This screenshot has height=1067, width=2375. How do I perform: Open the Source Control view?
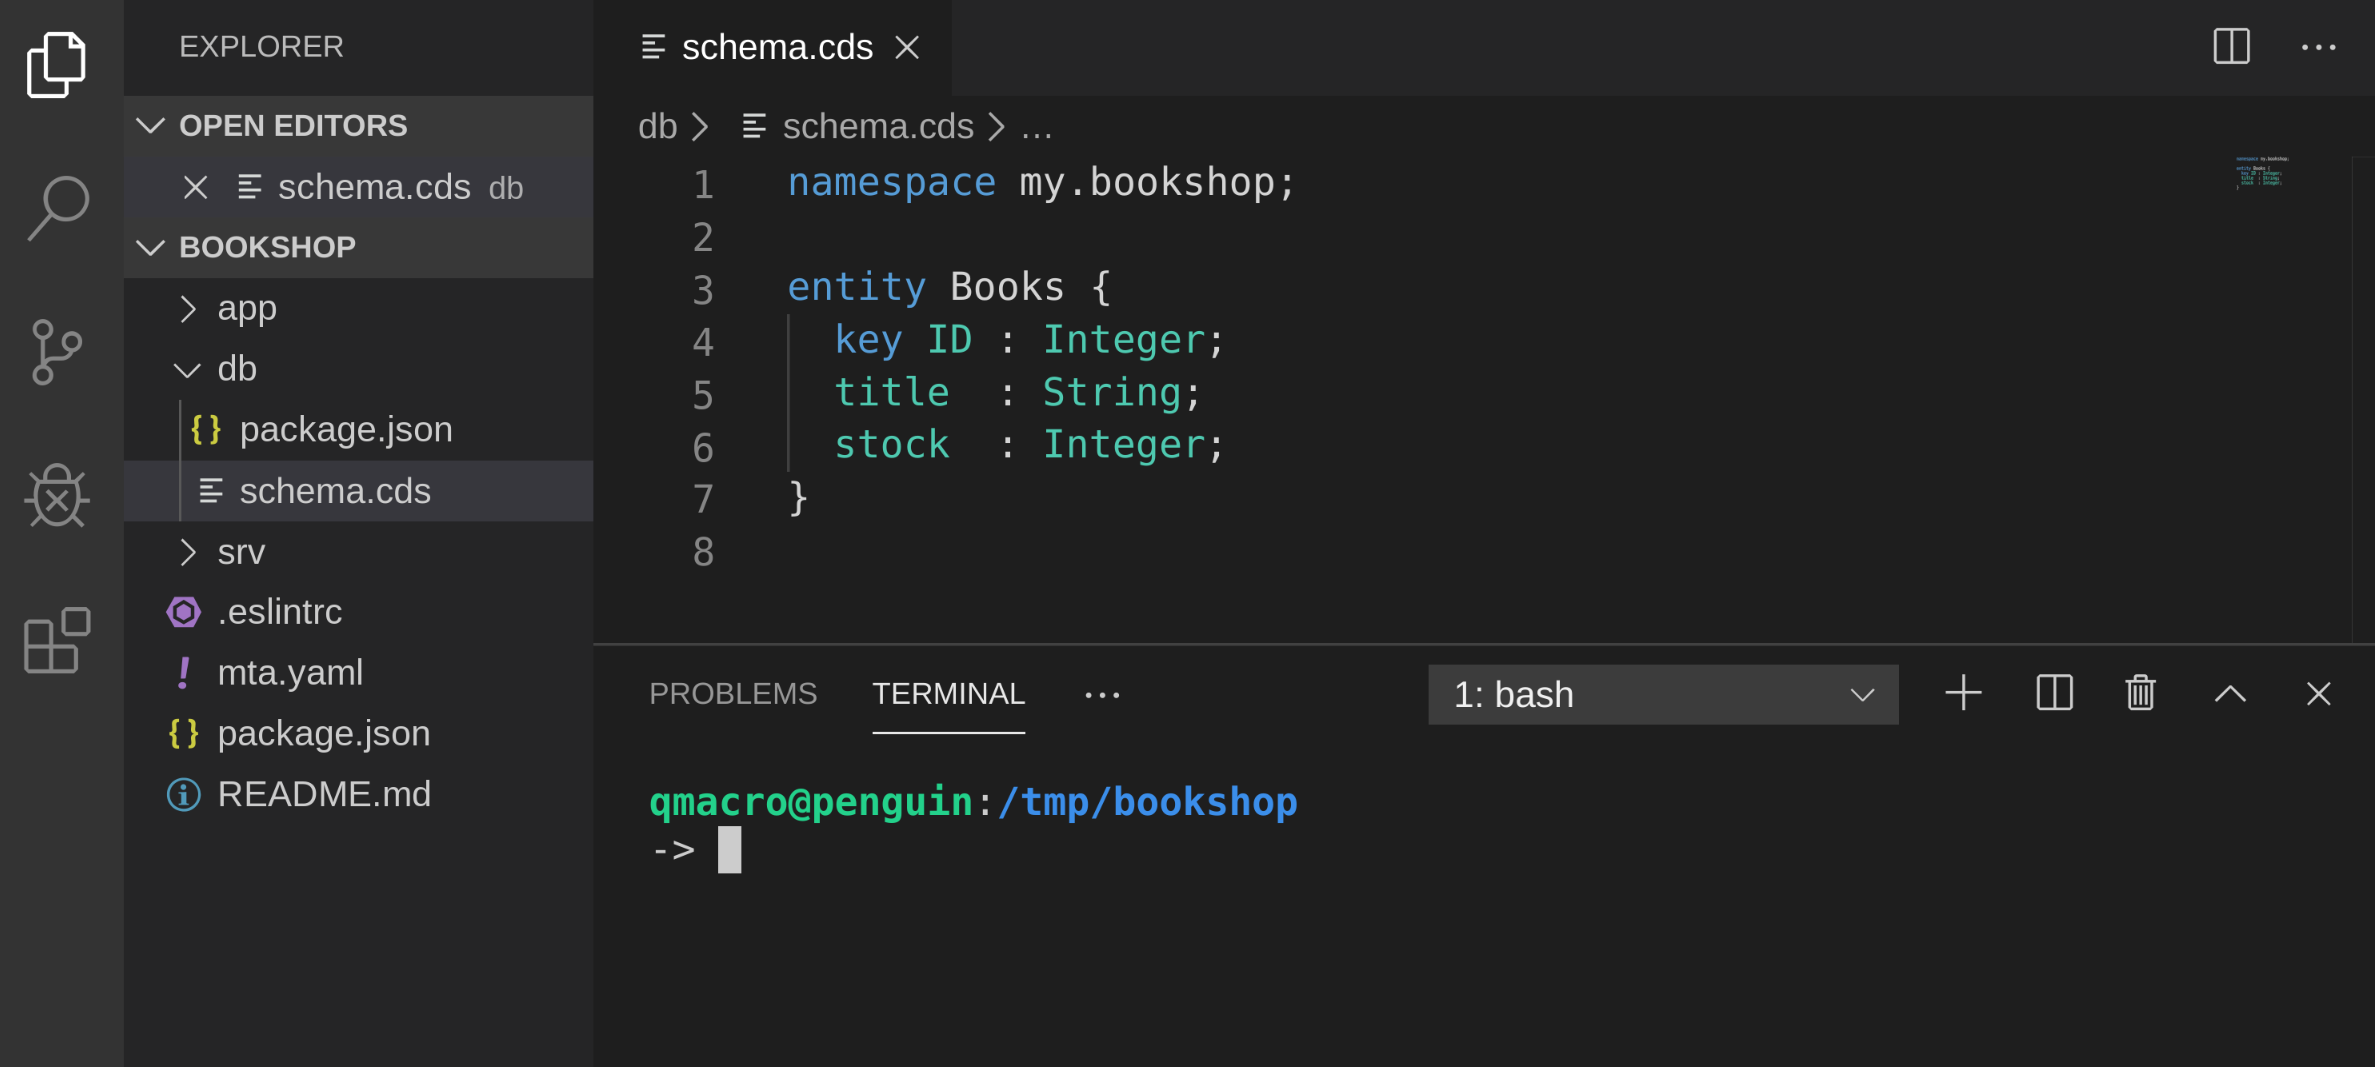click(56, 352)
